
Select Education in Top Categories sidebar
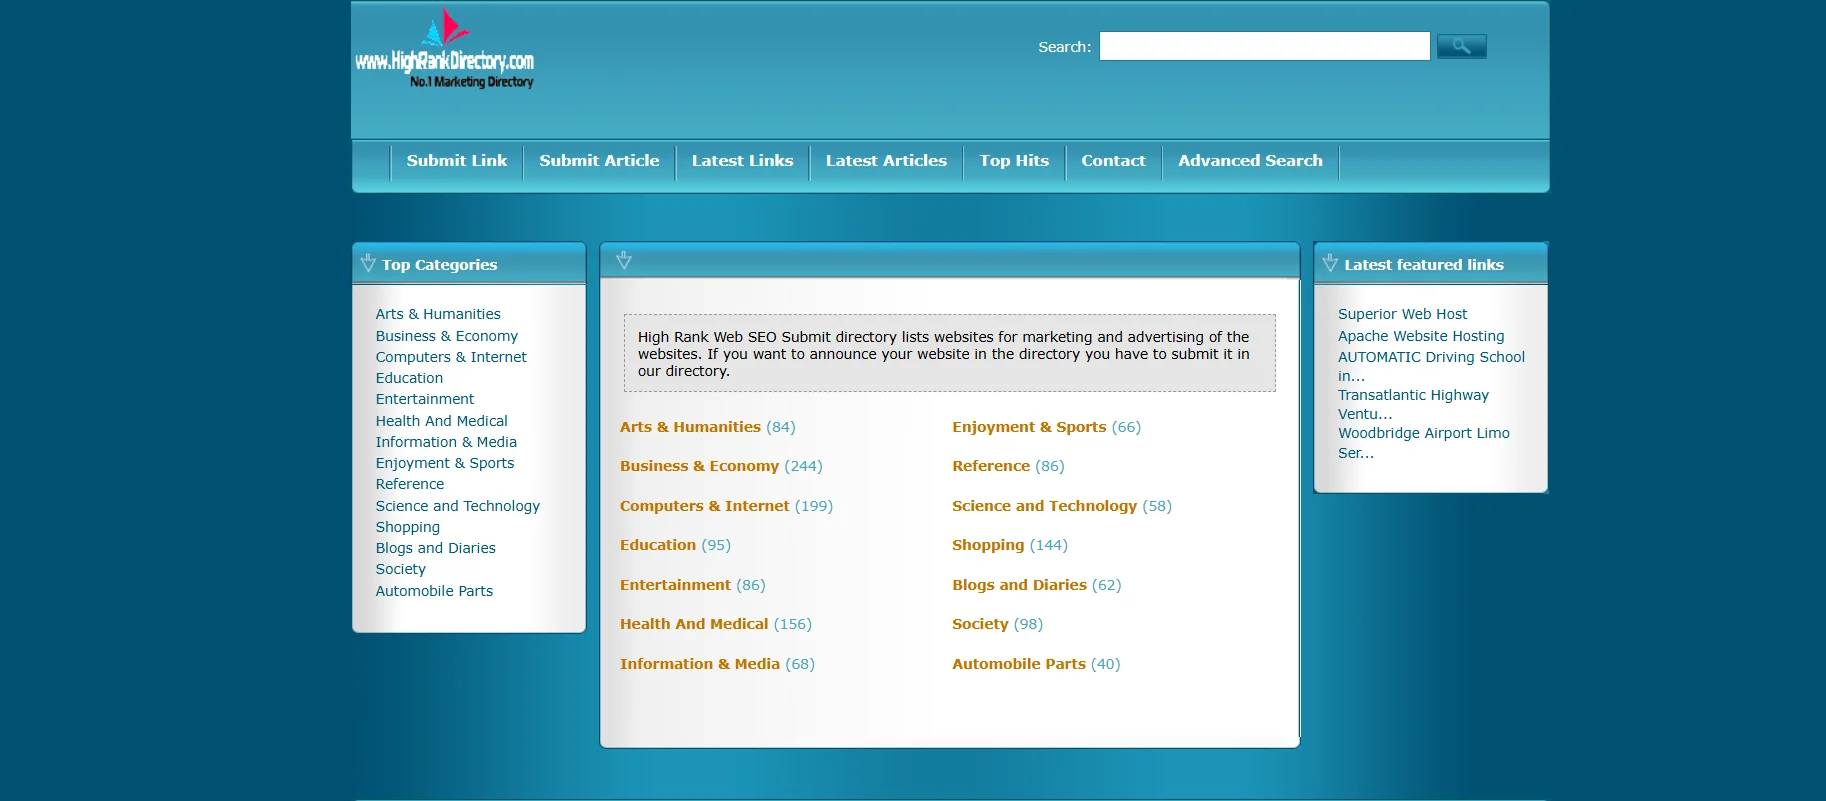pos(409,378)
